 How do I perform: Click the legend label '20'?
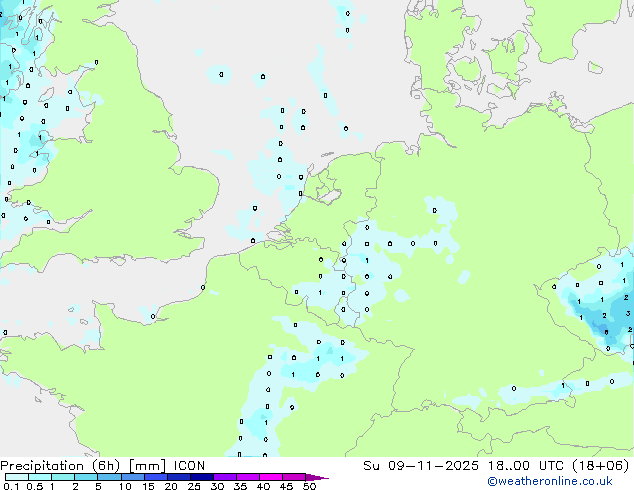[171, 486]
